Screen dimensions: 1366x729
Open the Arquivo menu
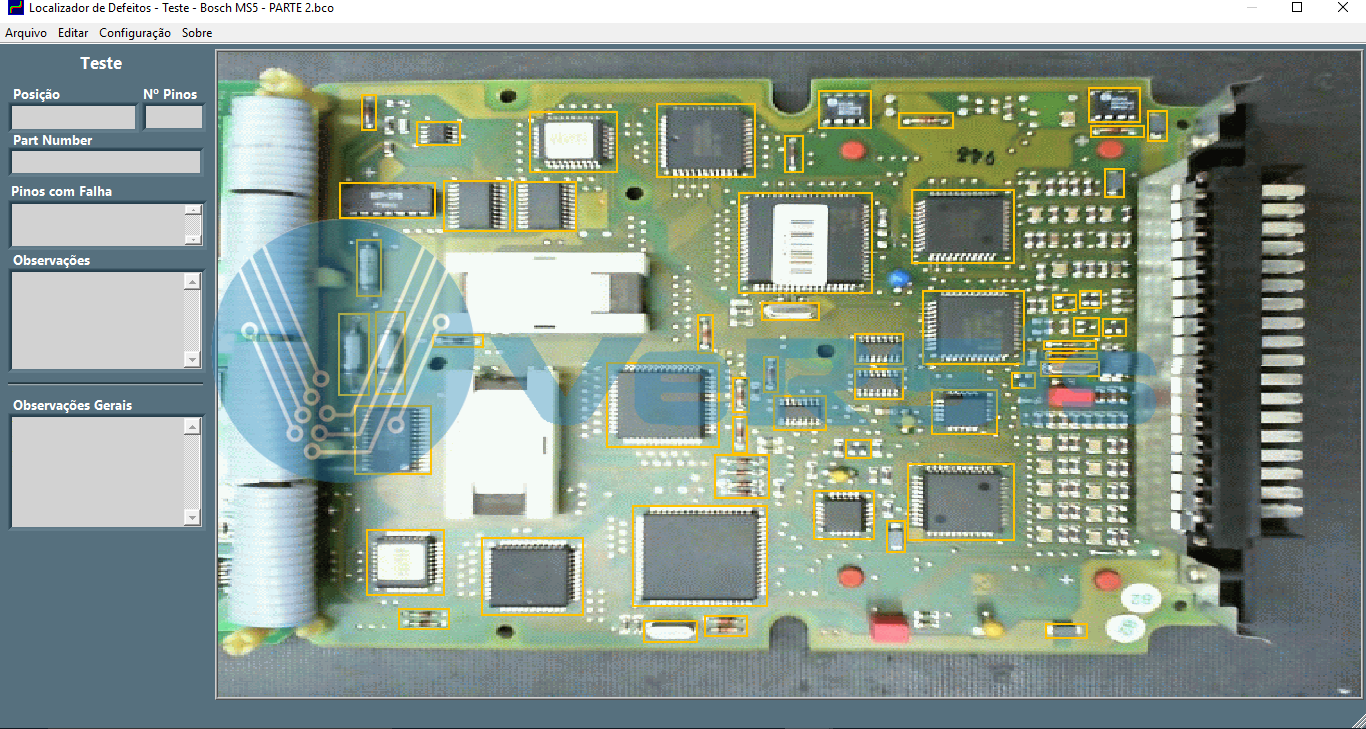coord(26,33)
